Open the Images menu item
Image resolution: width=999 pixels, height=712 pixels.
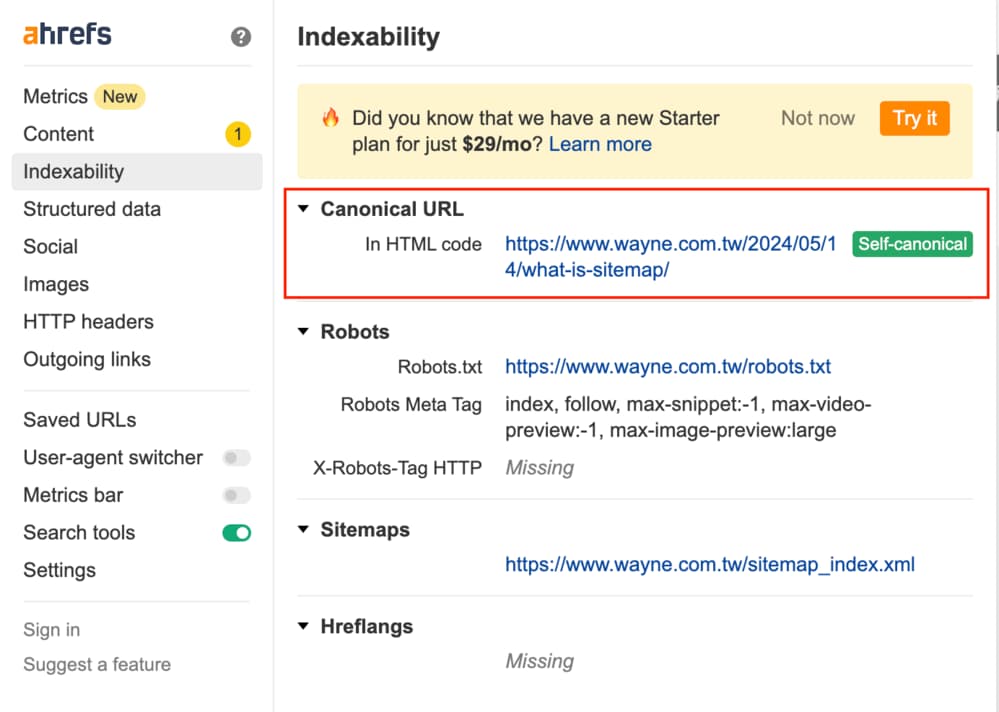tap(56, 285)
